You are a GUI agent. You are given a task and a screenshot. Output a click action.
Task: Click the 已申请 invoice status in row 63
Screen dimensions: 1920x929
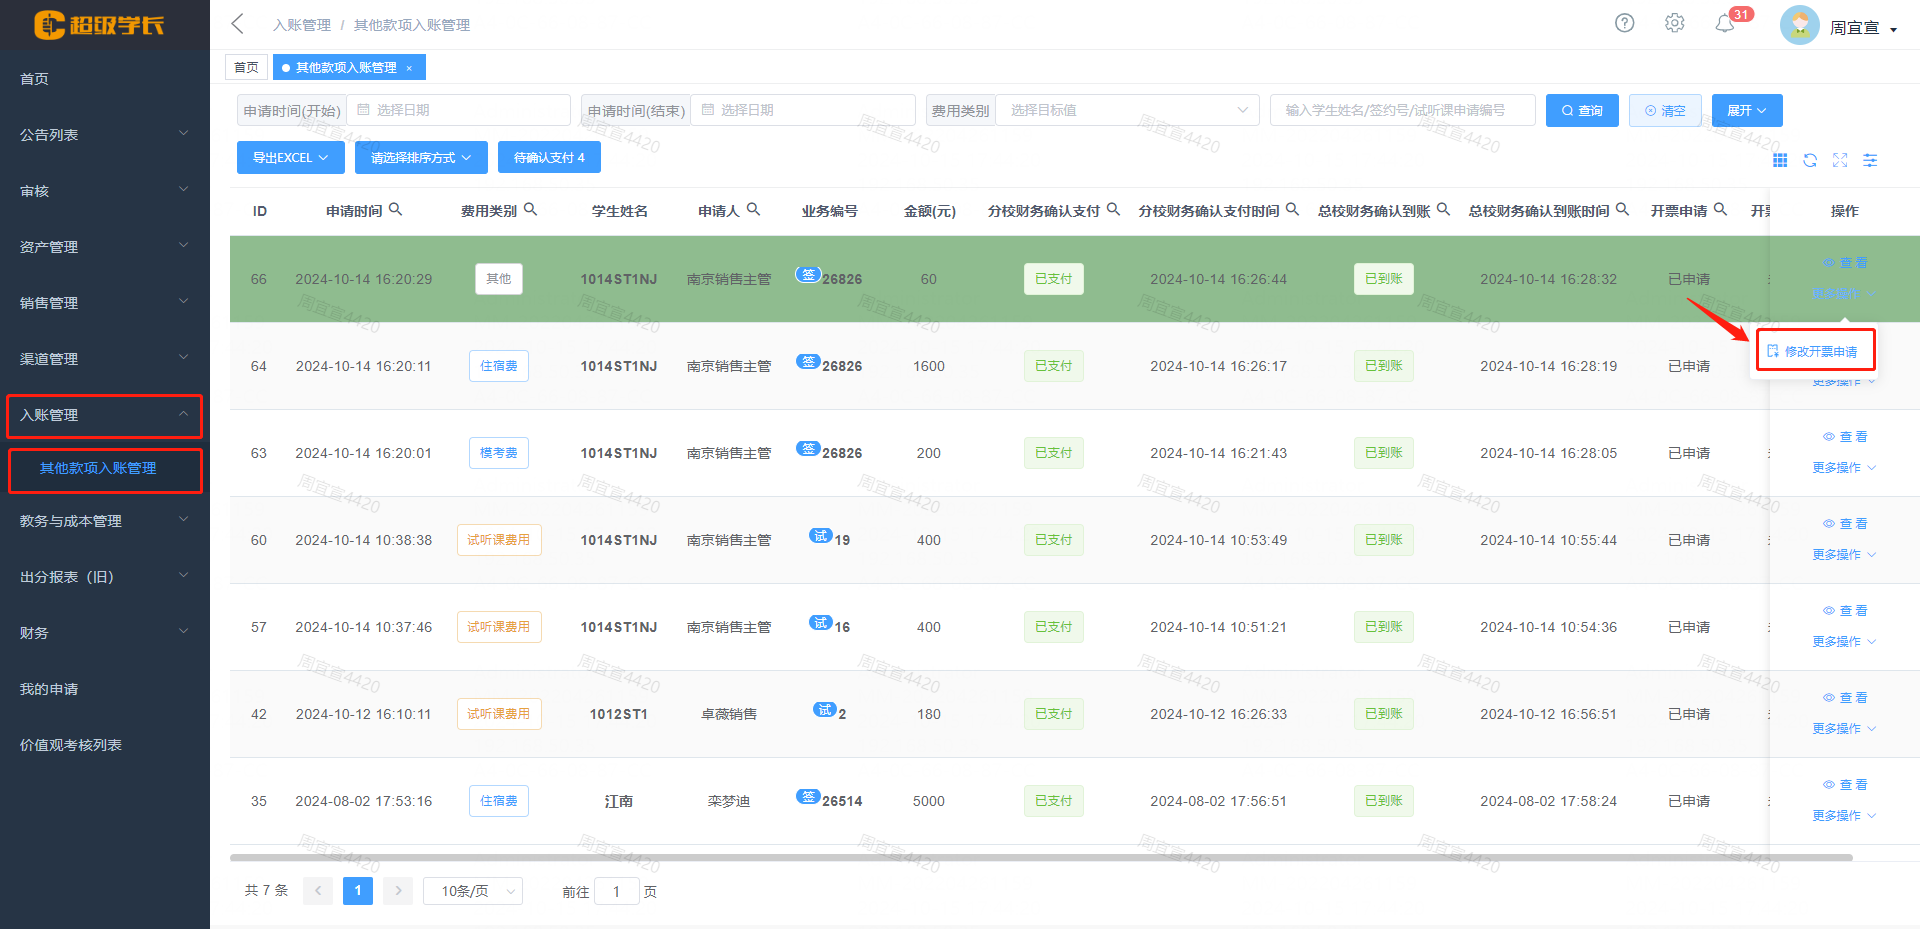pyautogui.click(x=1688, y=453)
